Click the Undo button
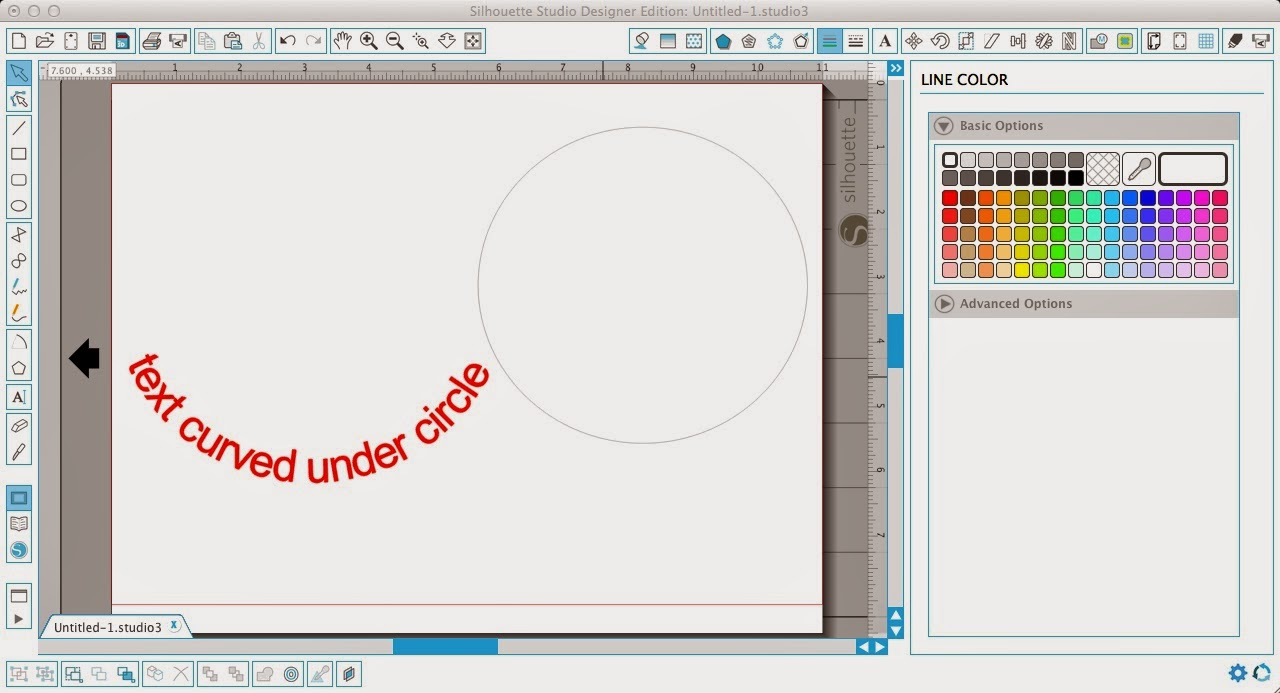1280x693 pixels. tap(289, 41)
